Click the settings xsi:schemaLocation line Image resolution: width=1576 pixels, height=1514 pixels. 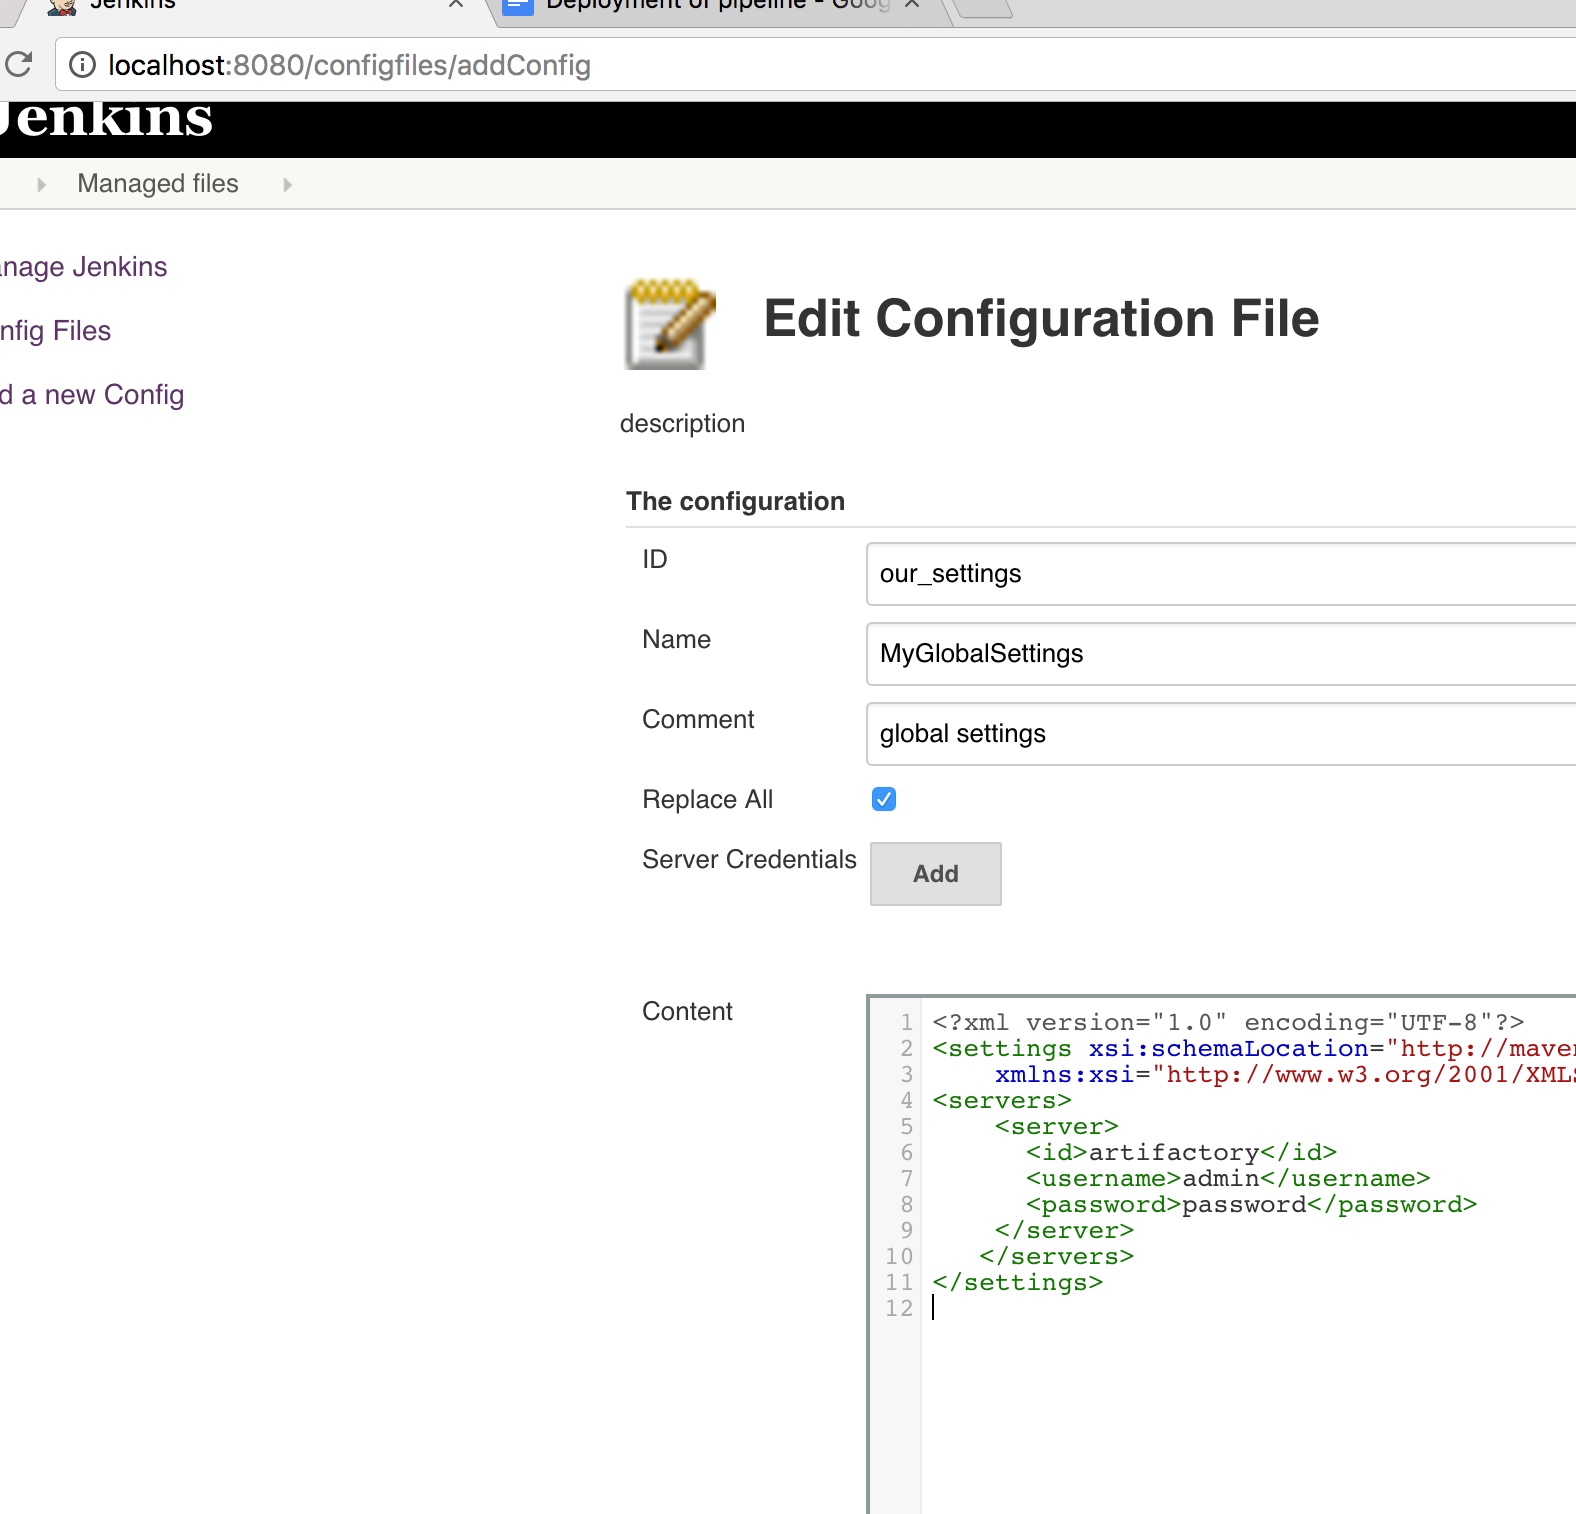1254,1048
